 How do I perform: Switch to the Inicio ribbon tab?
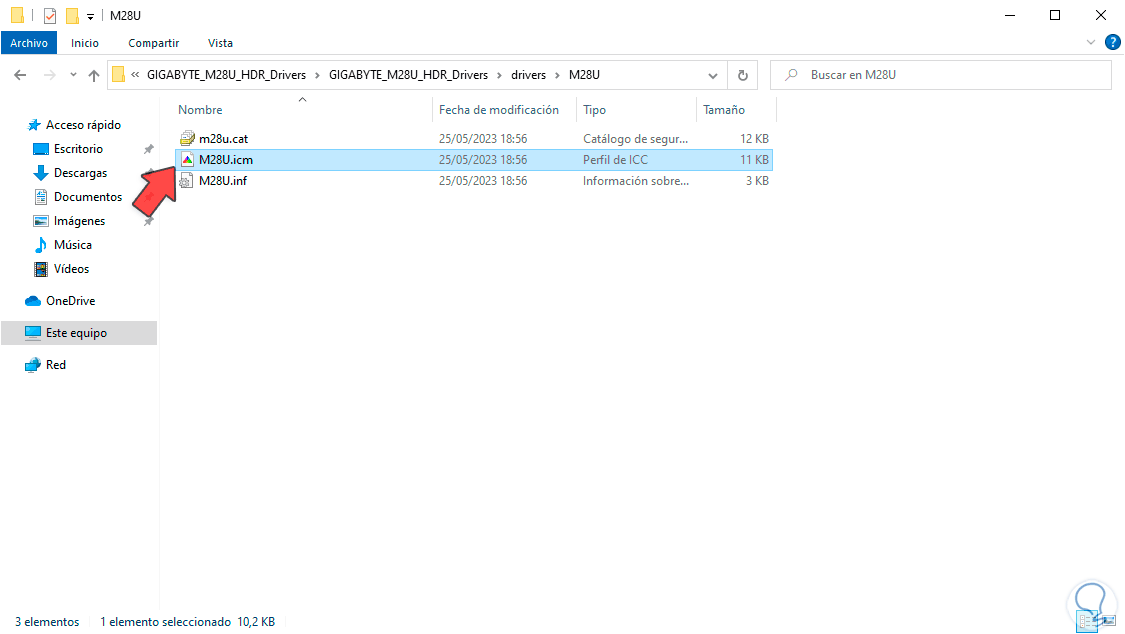(x=85, y=43)
